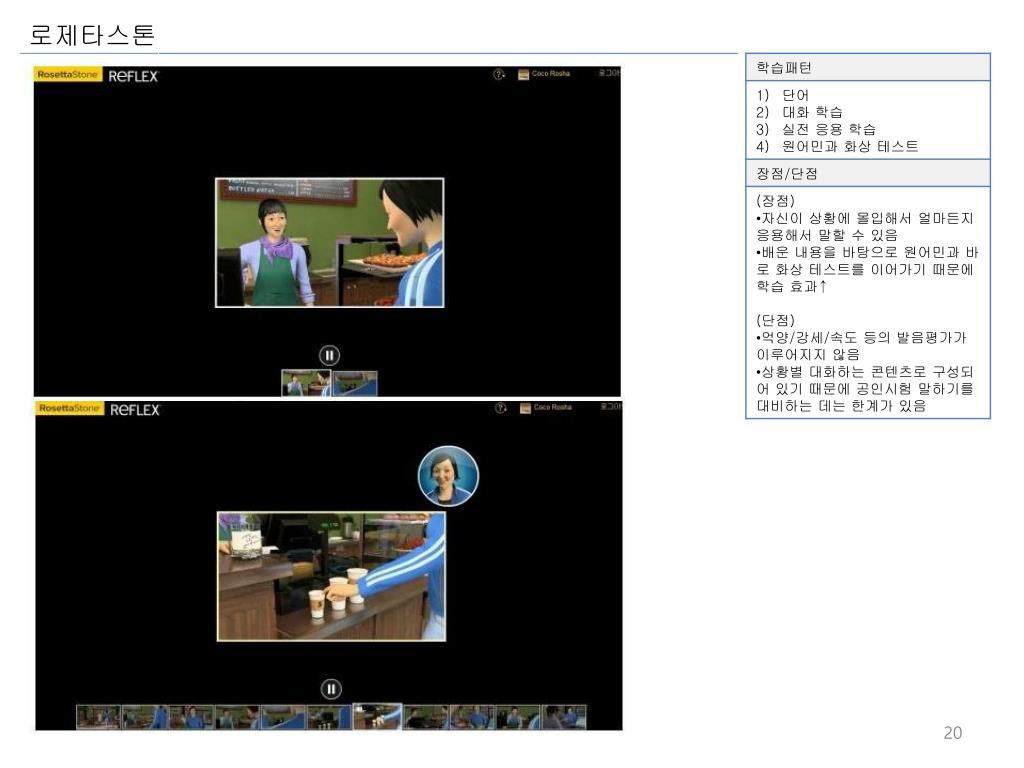Select last thumbnail in lower screen filmstrip
This screenshot has height=768, width=1024.
pos(564,716)
